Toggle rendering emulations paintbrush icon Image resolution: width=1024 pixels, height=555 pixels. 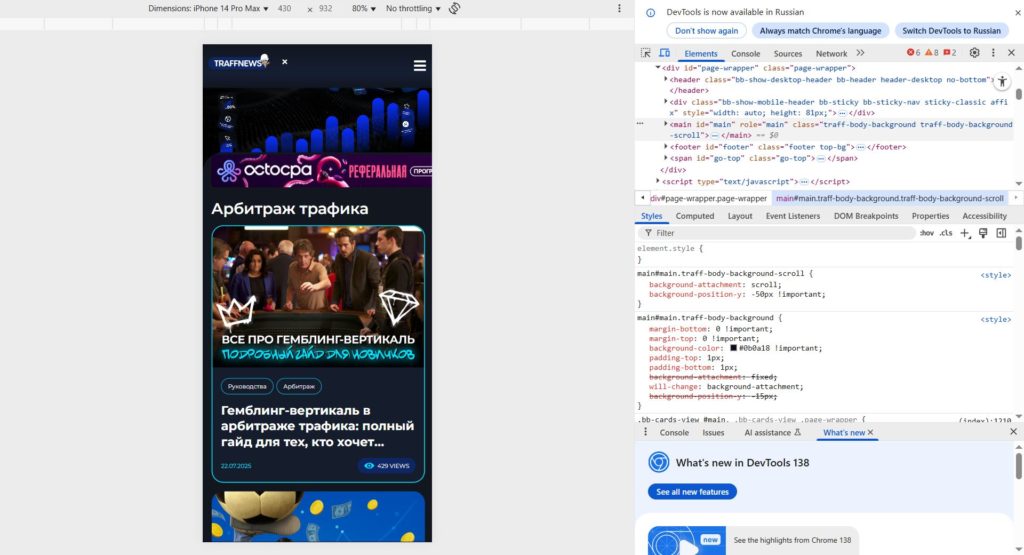point(983,233)
